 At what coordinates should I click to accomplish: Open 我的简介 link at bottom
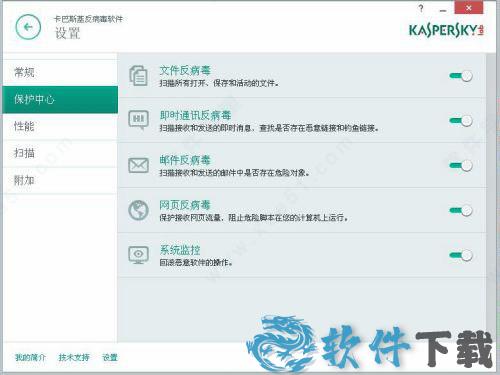[x=30, y=358]
